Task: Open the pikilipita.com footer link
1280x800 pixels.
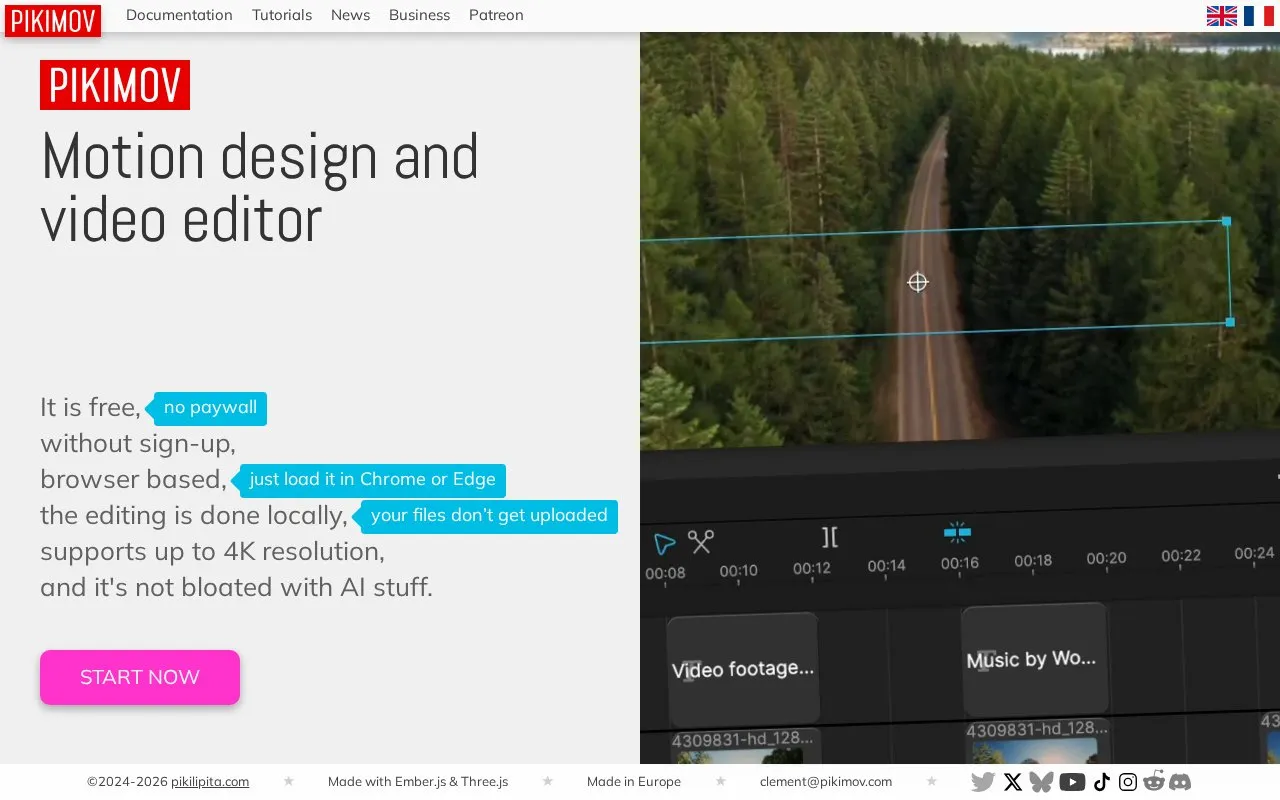Action: 210,782
